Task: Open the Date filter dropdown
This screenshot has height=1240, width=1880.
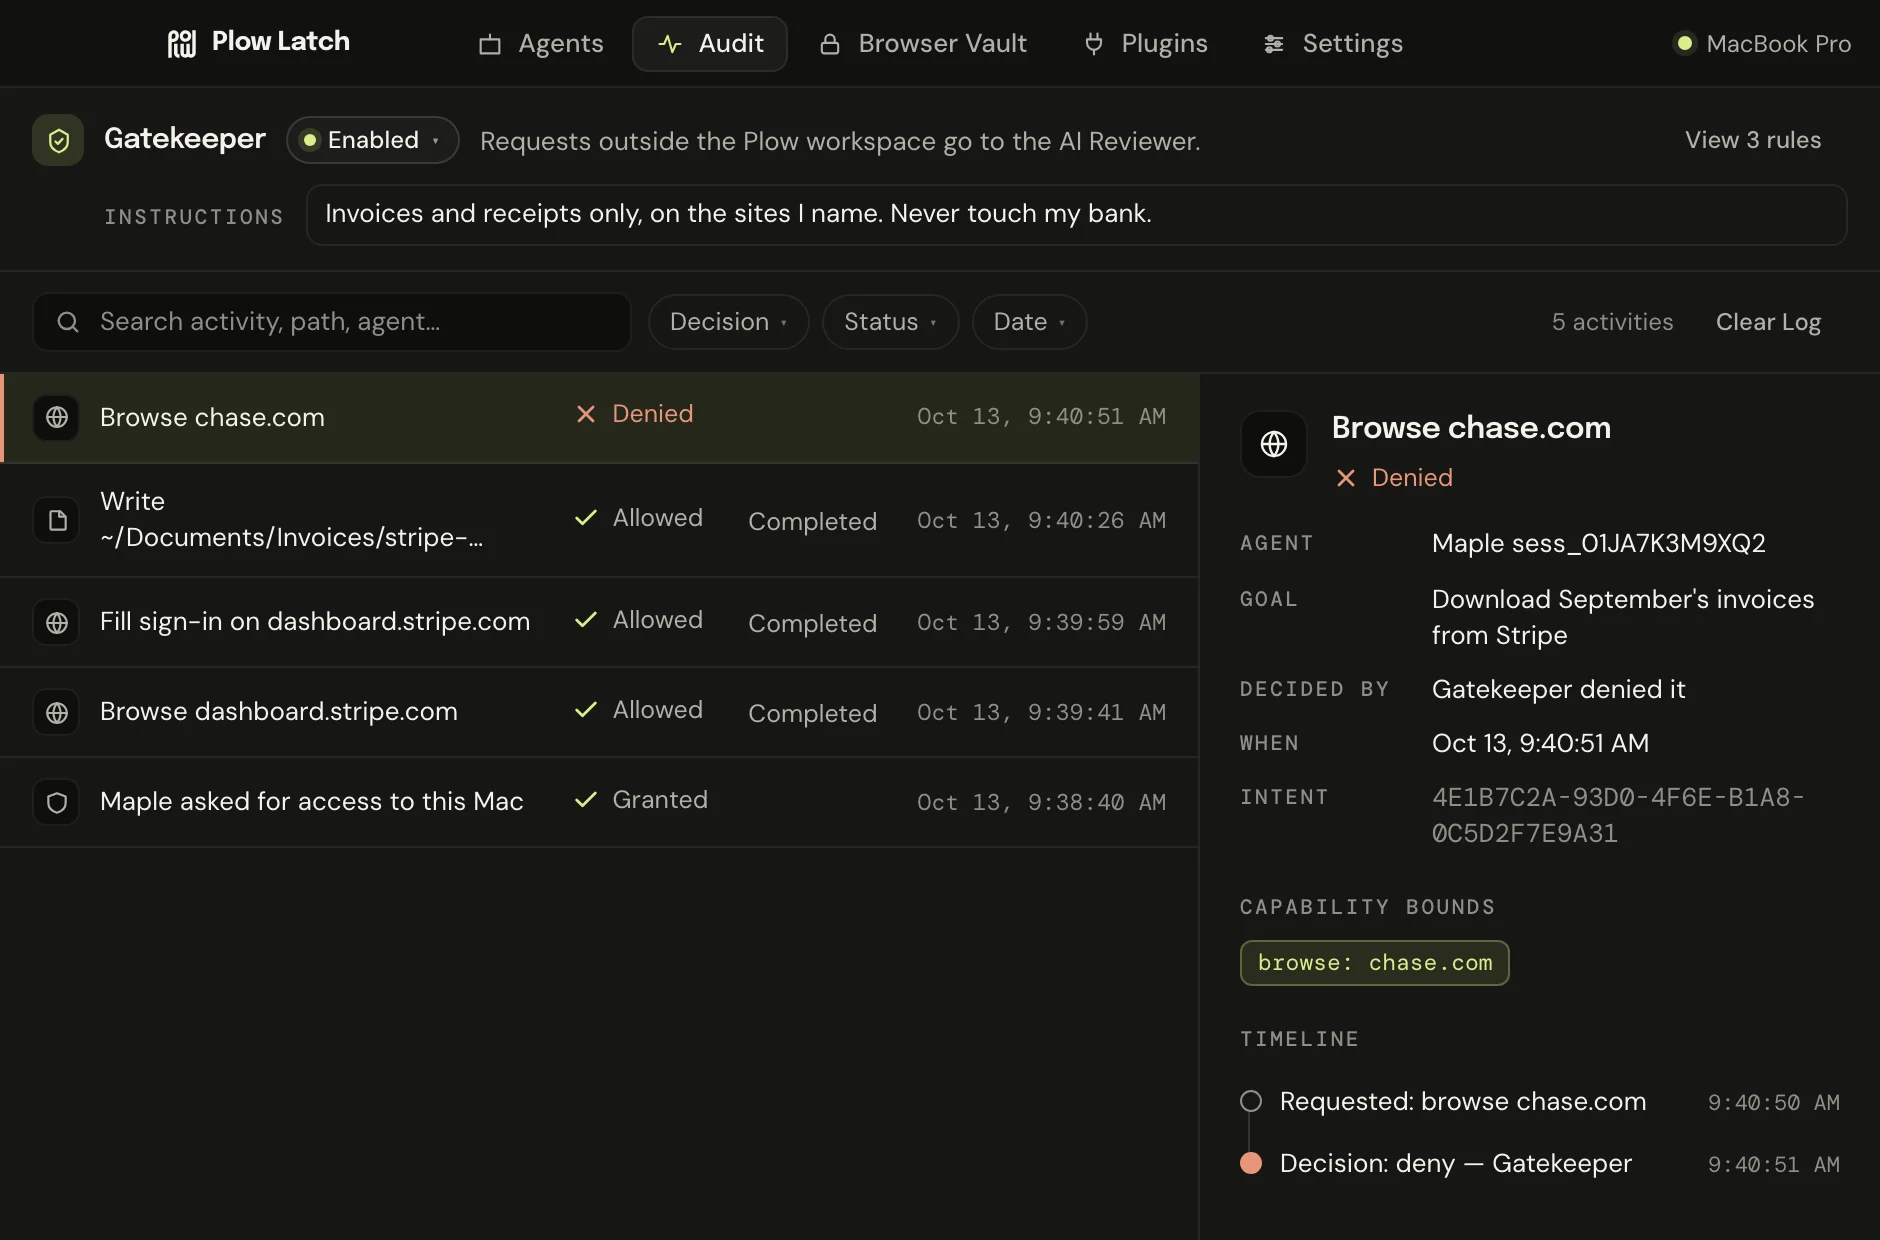Action: click(1029, 322)
